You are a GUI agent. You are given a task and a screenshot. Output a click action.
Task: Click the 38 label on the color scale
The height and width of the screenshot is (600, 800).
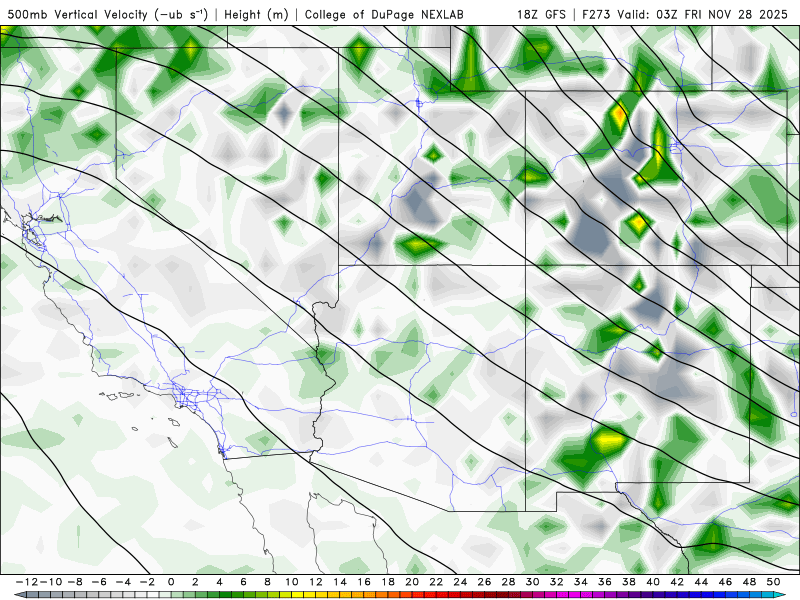click(x=629, y=582)
